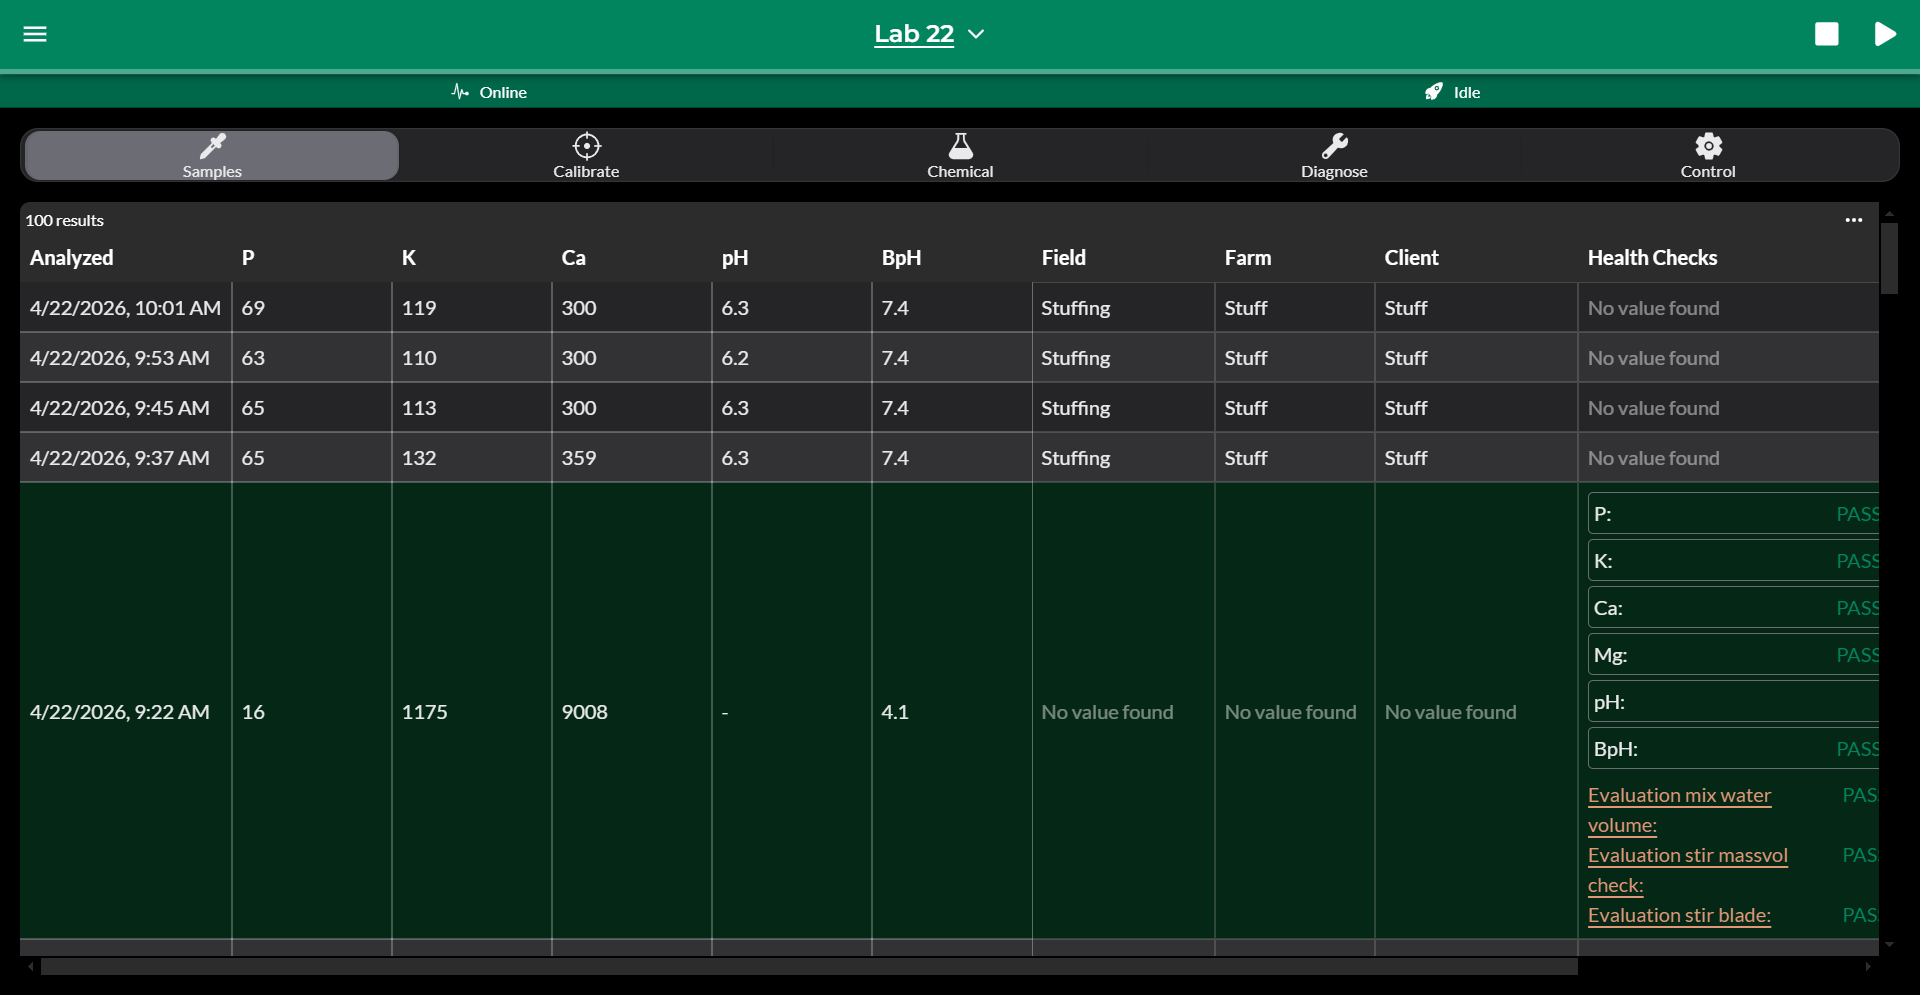Click the scroll up arrow
This screenshot has width=1920, height=995.
click(1889, 213)
